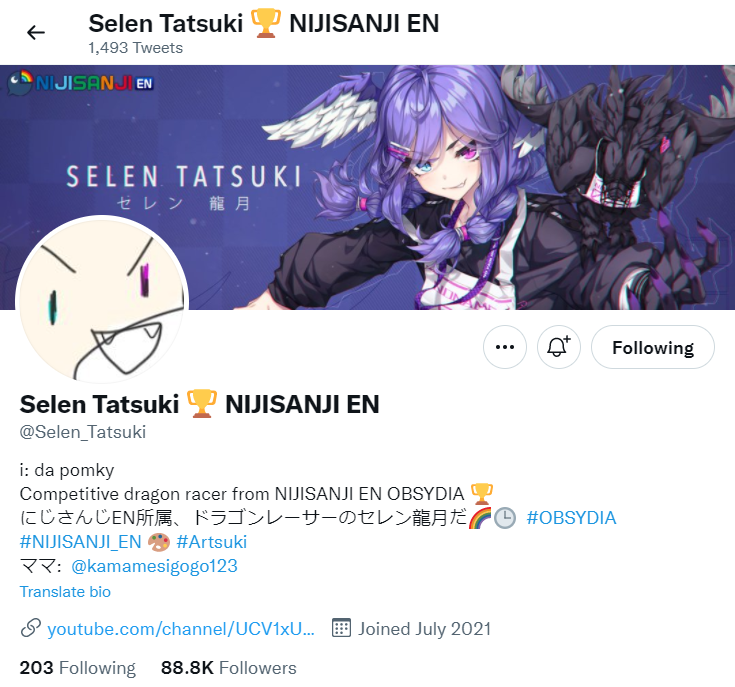Image resolution: width=735 pixels, height=687 pixels.
Task: Open the #NIJISANJI_EN hashtag link
Action: click(80, 542)
